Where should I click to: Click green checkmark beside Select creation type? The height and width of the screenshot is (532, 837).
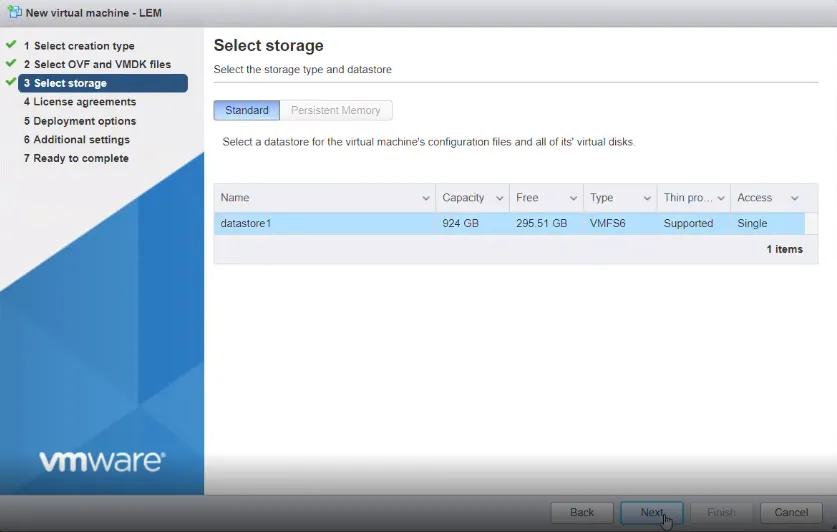click(x=11, y=45)
